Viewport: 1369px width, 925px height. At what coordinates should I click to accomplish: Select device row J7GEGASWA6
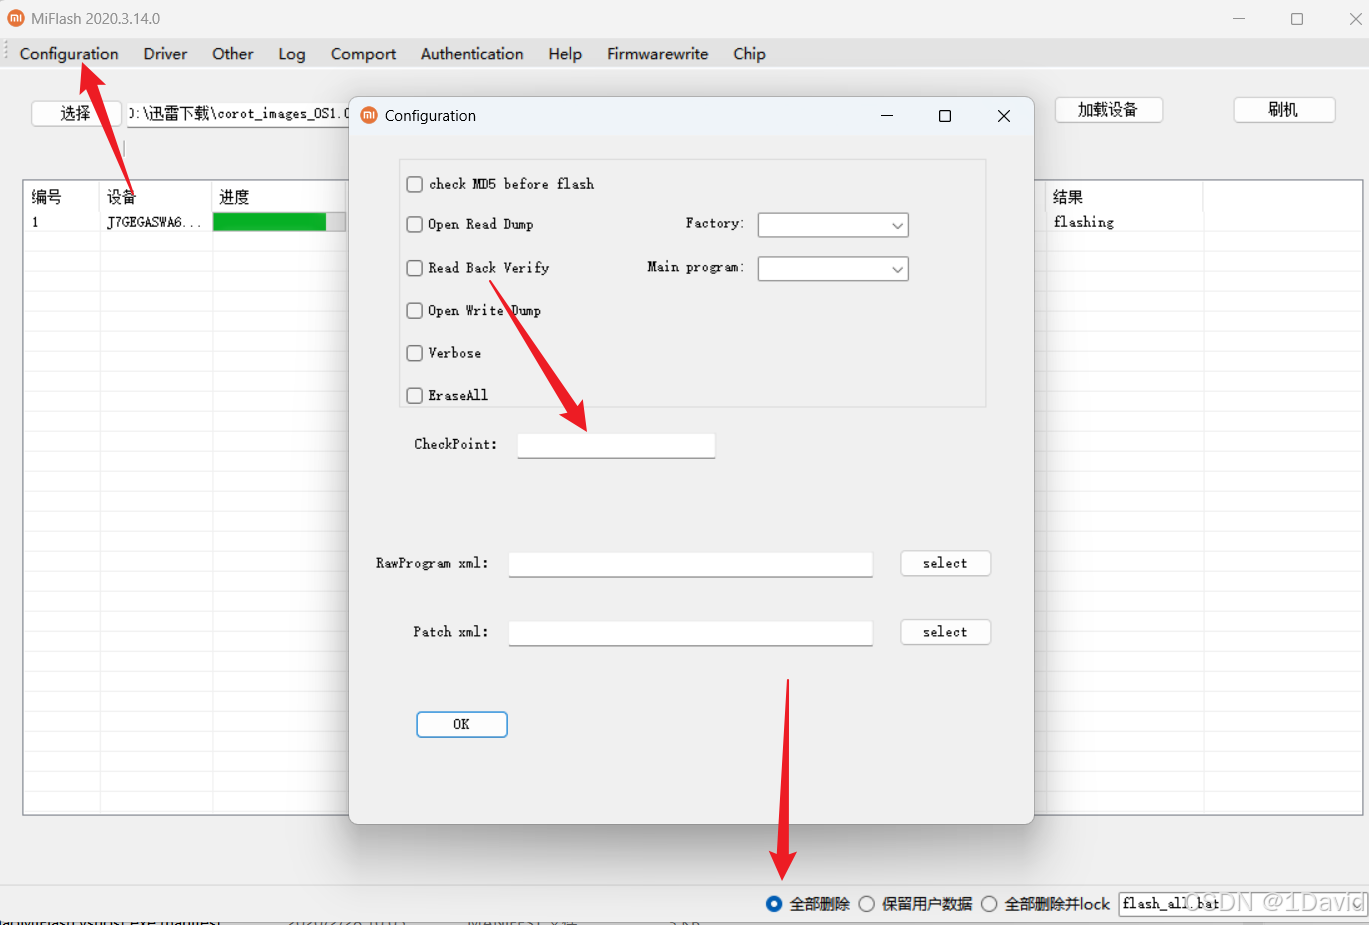pos(155,222)
